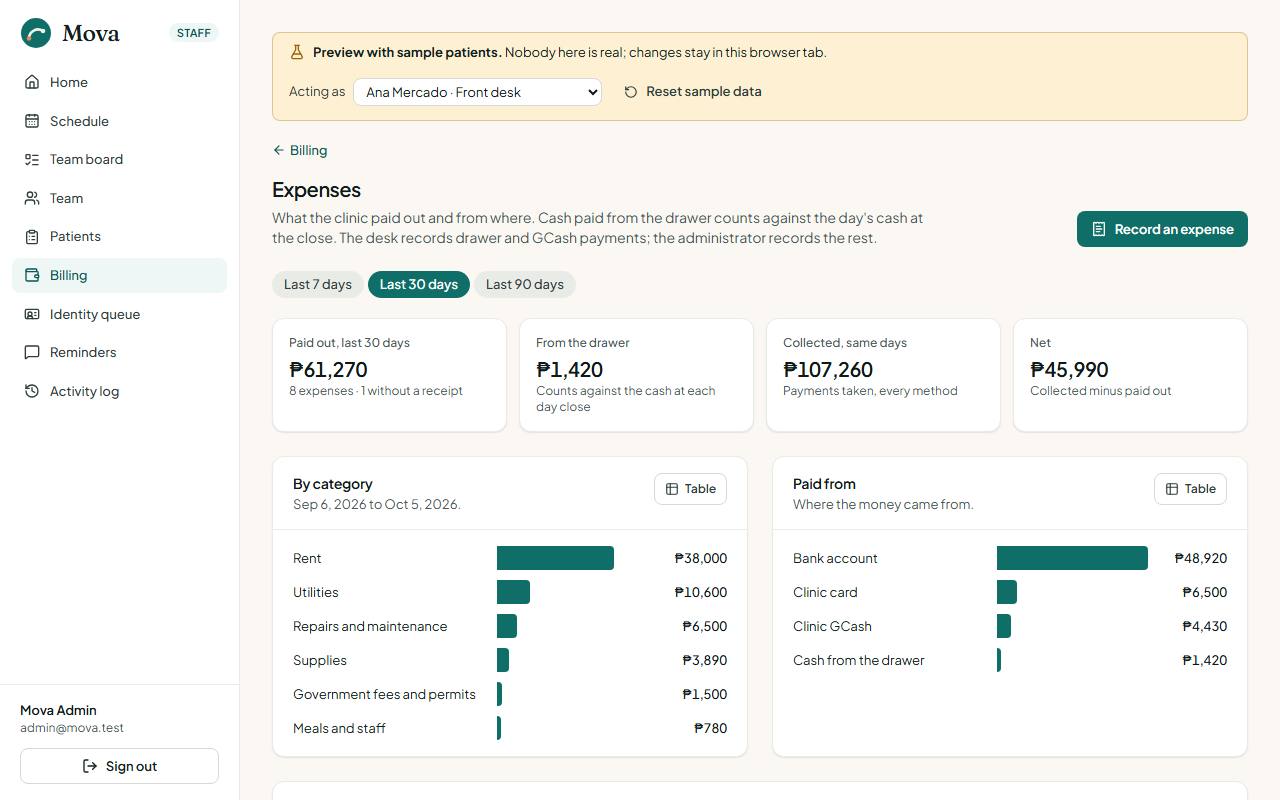Click the table icon in Paid from card

pyautogui.click(x=1172, y=489)
